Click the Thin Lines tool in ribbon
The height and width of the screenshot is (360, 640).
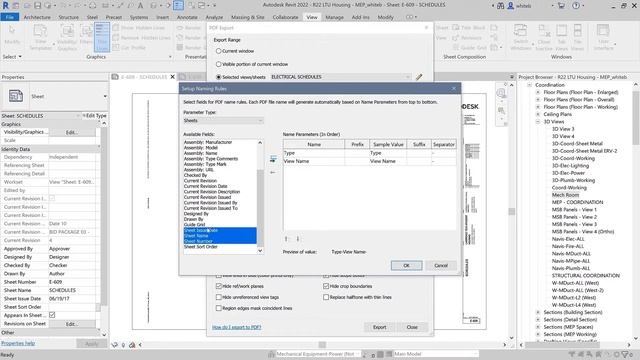click(102, 37)
